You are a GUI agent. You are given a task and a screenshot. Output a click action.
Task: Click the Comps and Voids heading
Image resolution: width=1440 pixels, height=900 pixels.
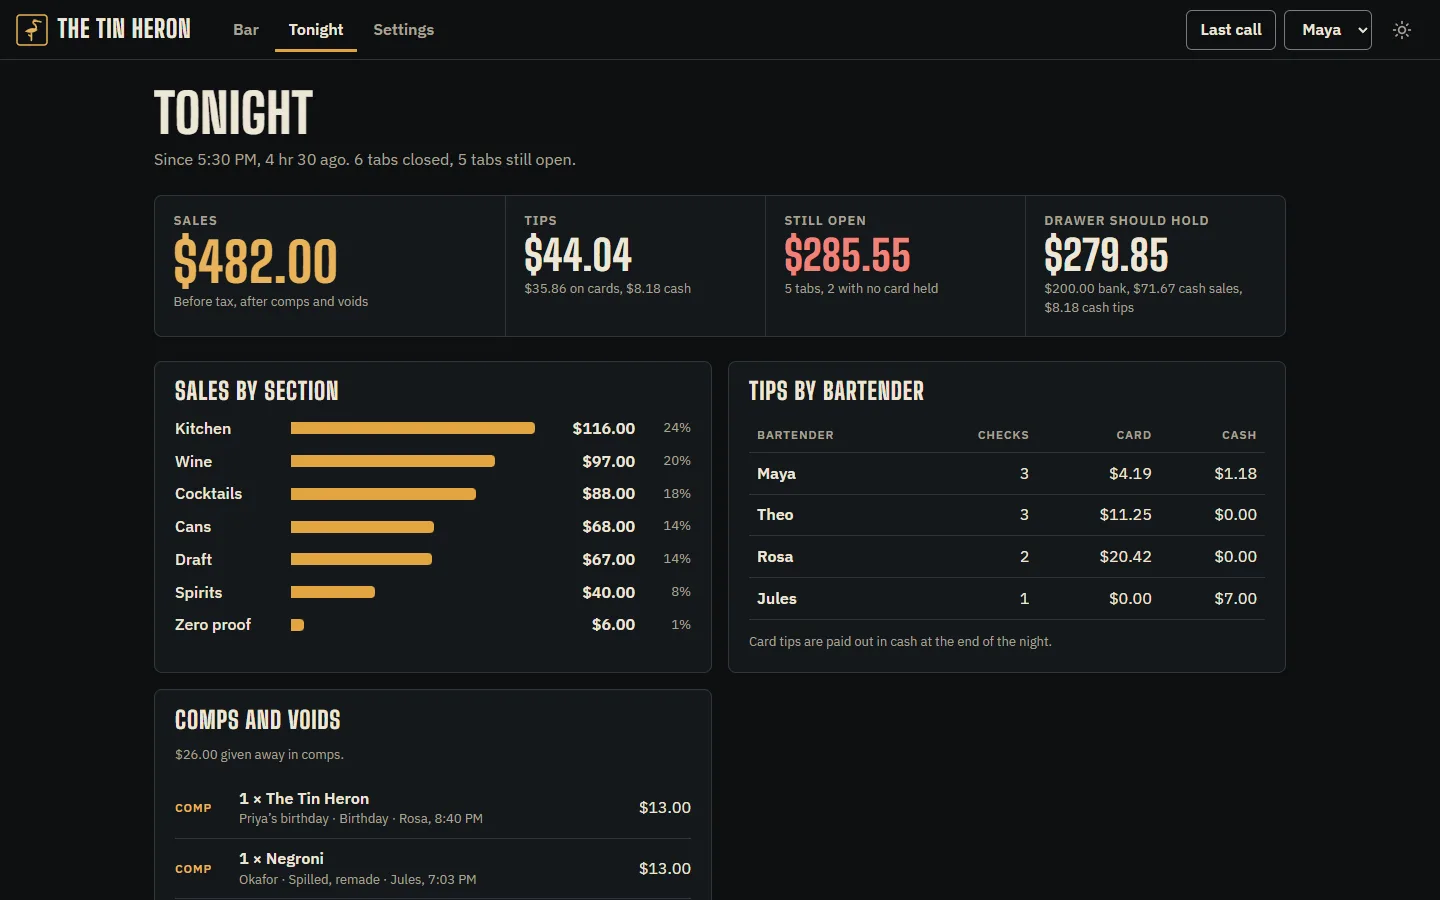click(258, 720)
